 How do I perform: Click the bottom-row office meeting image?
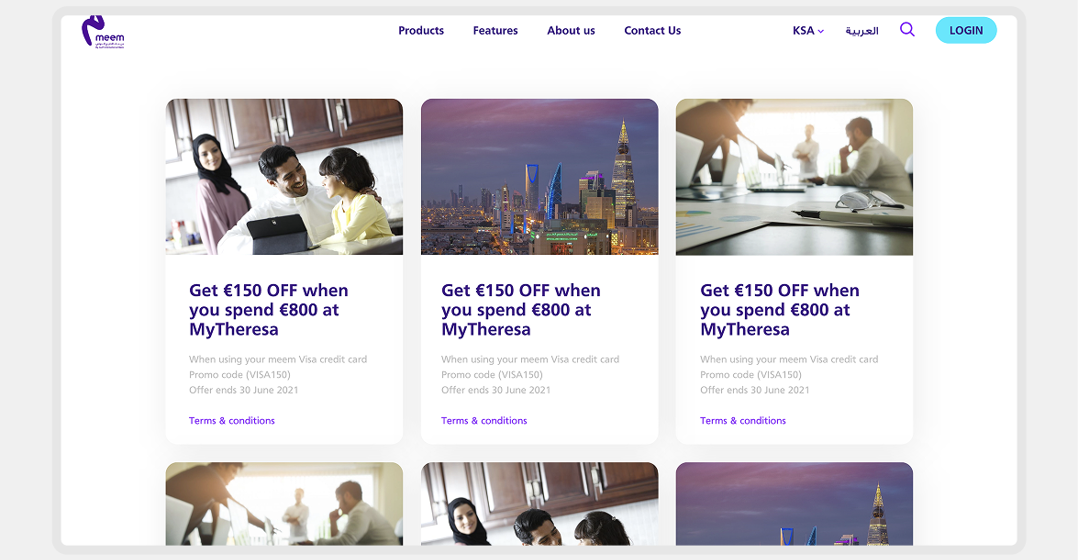coord(284,503)
